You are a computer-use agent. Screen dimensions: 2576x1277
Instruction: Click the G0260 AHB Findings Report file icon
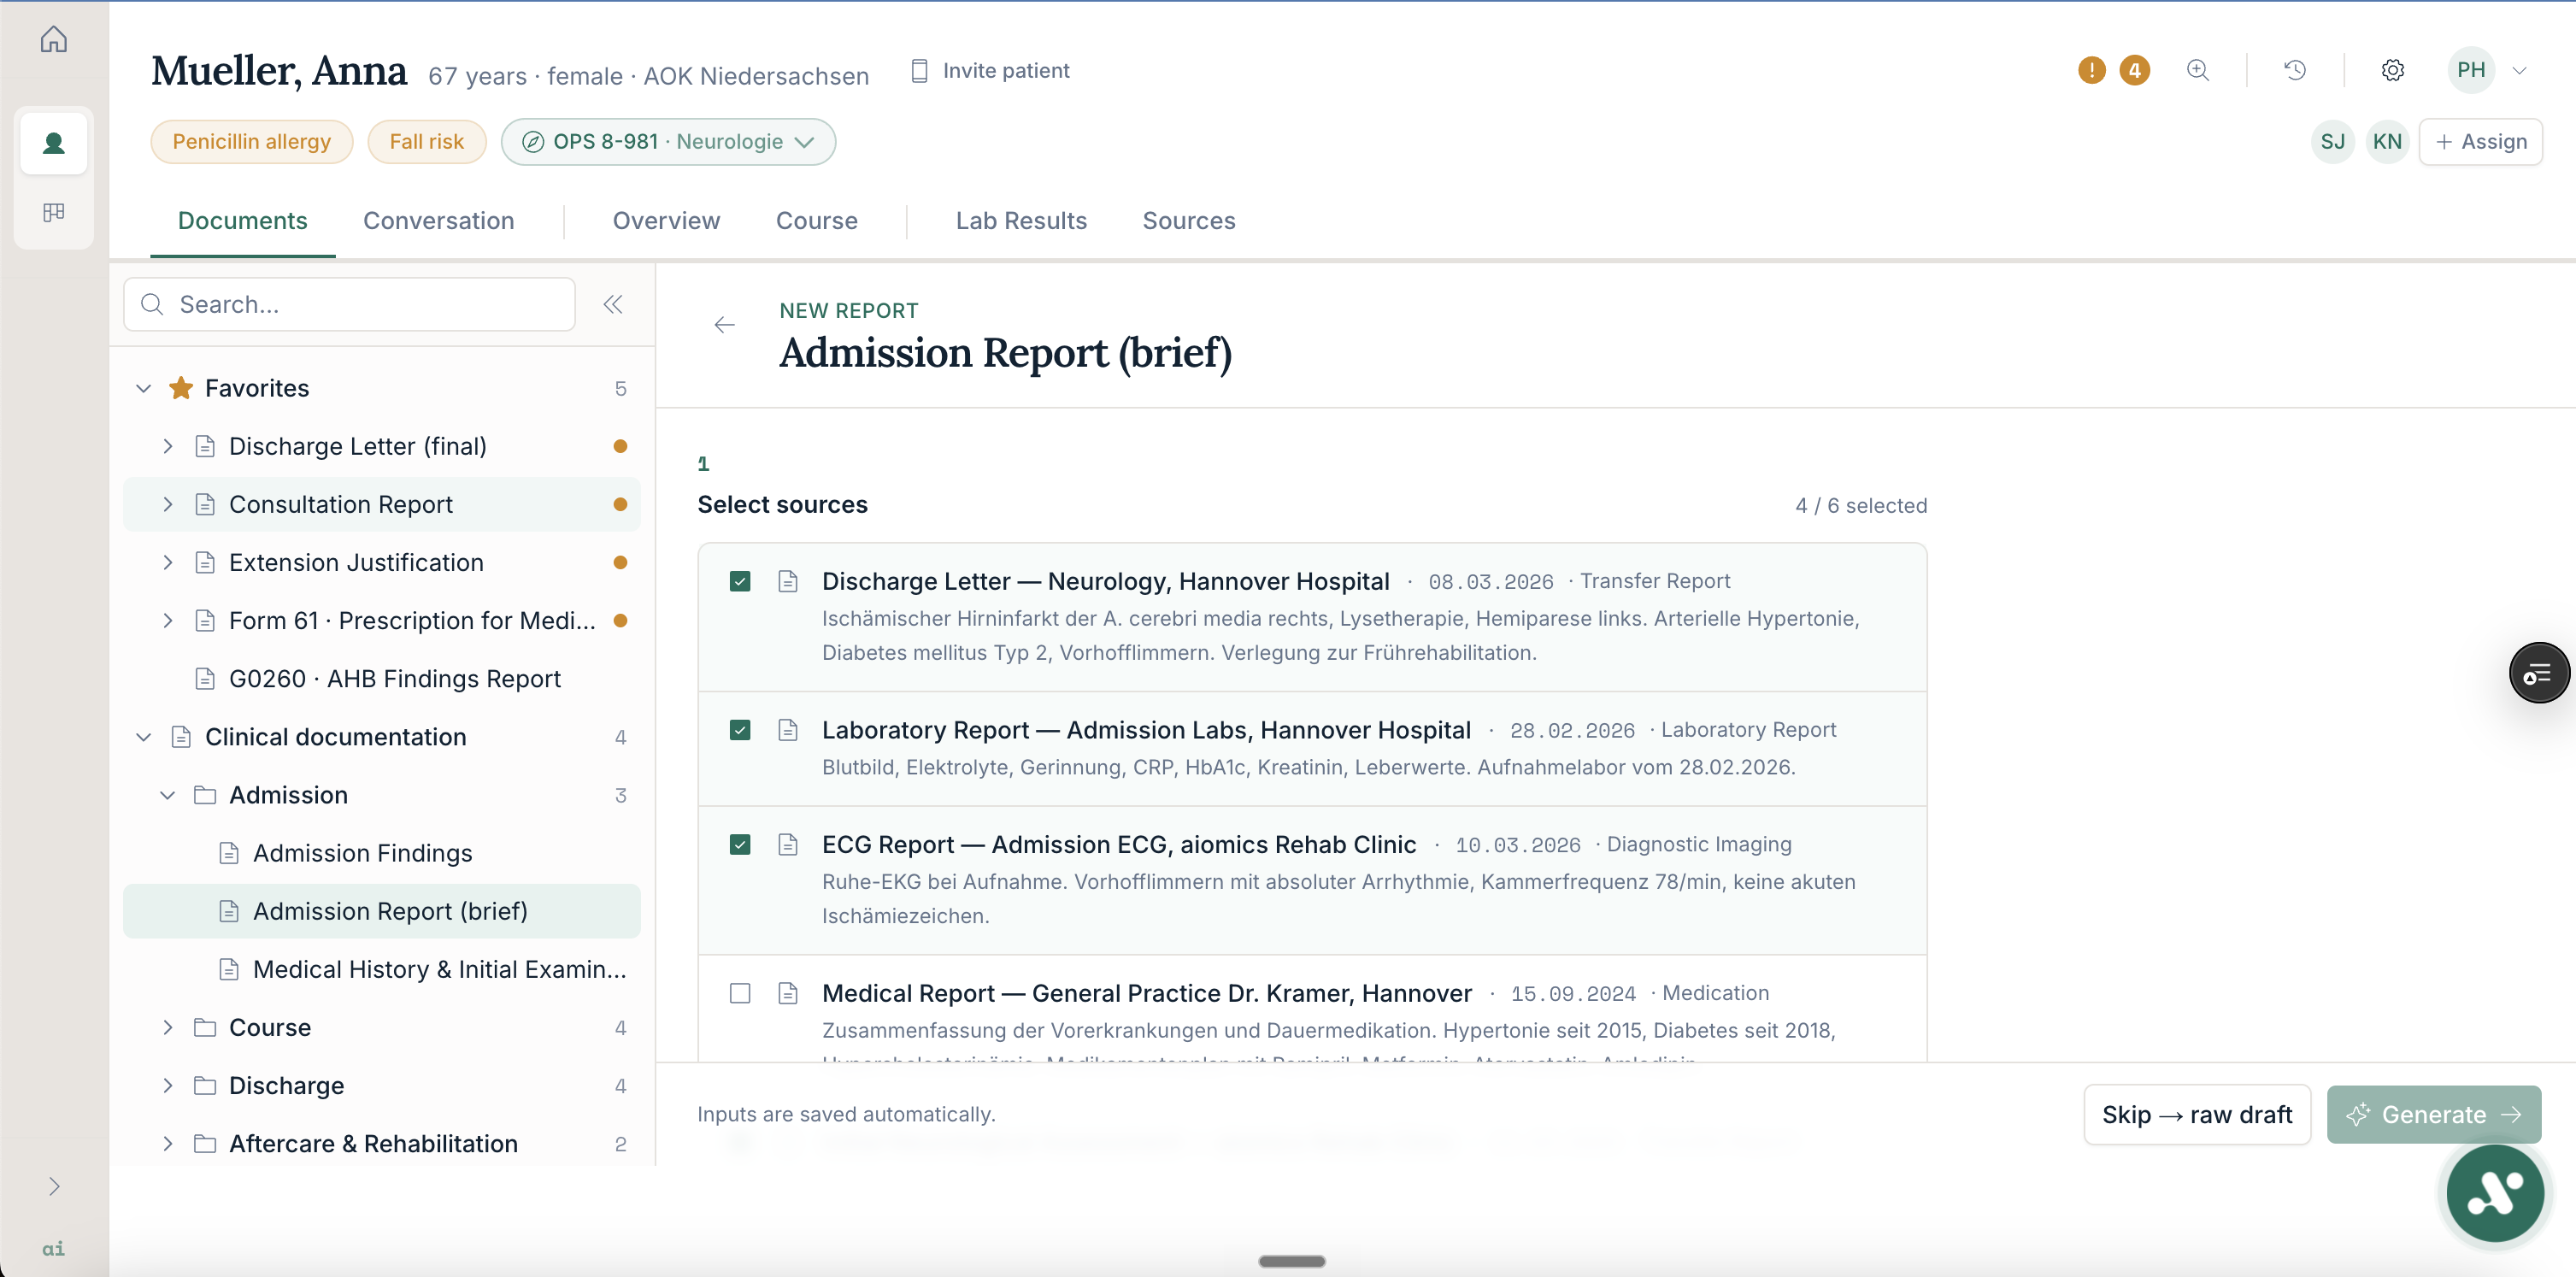tap(205, 679)
